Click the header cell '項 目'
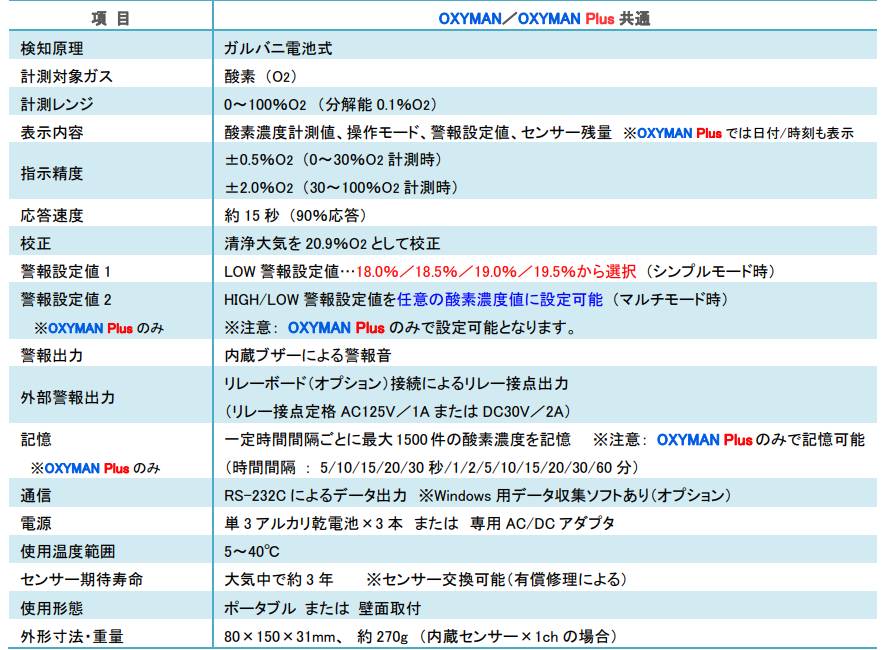 pyautogui.click(x=111, y=18)
